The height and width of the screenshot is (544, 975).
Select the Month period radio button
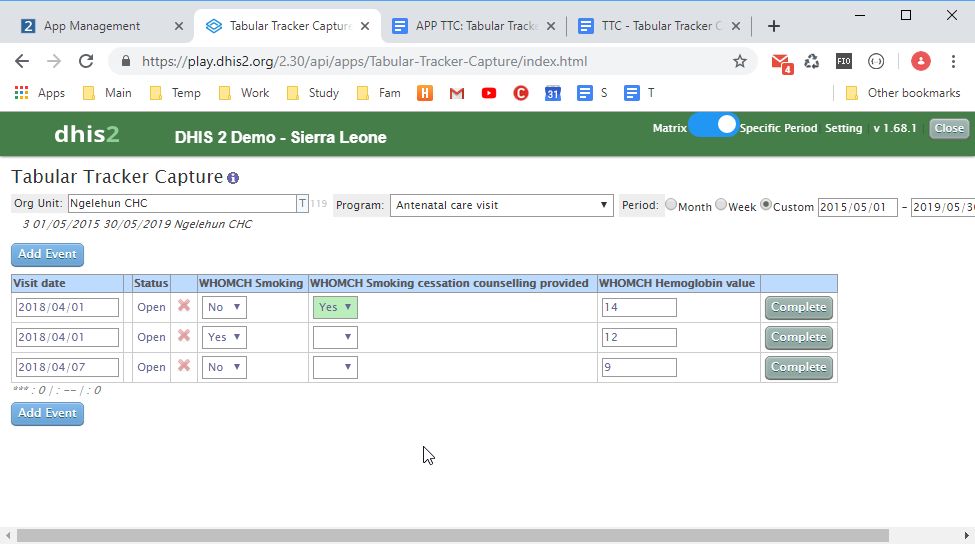click(671, 204)
